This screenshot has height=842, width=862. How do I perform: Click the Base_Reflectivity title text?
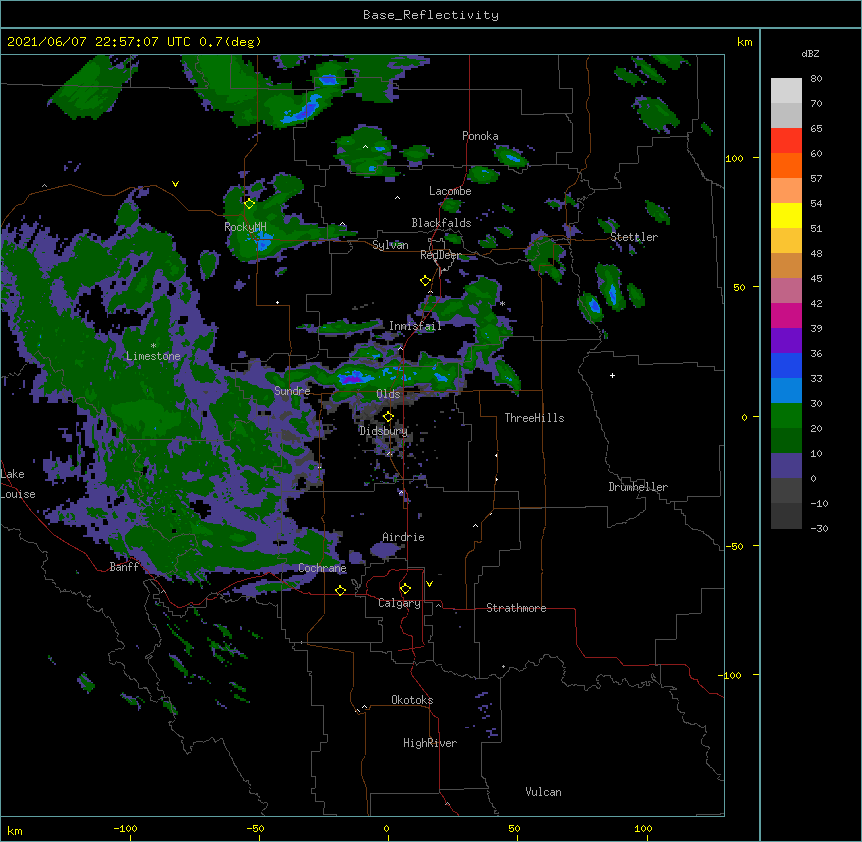(431, 15)
